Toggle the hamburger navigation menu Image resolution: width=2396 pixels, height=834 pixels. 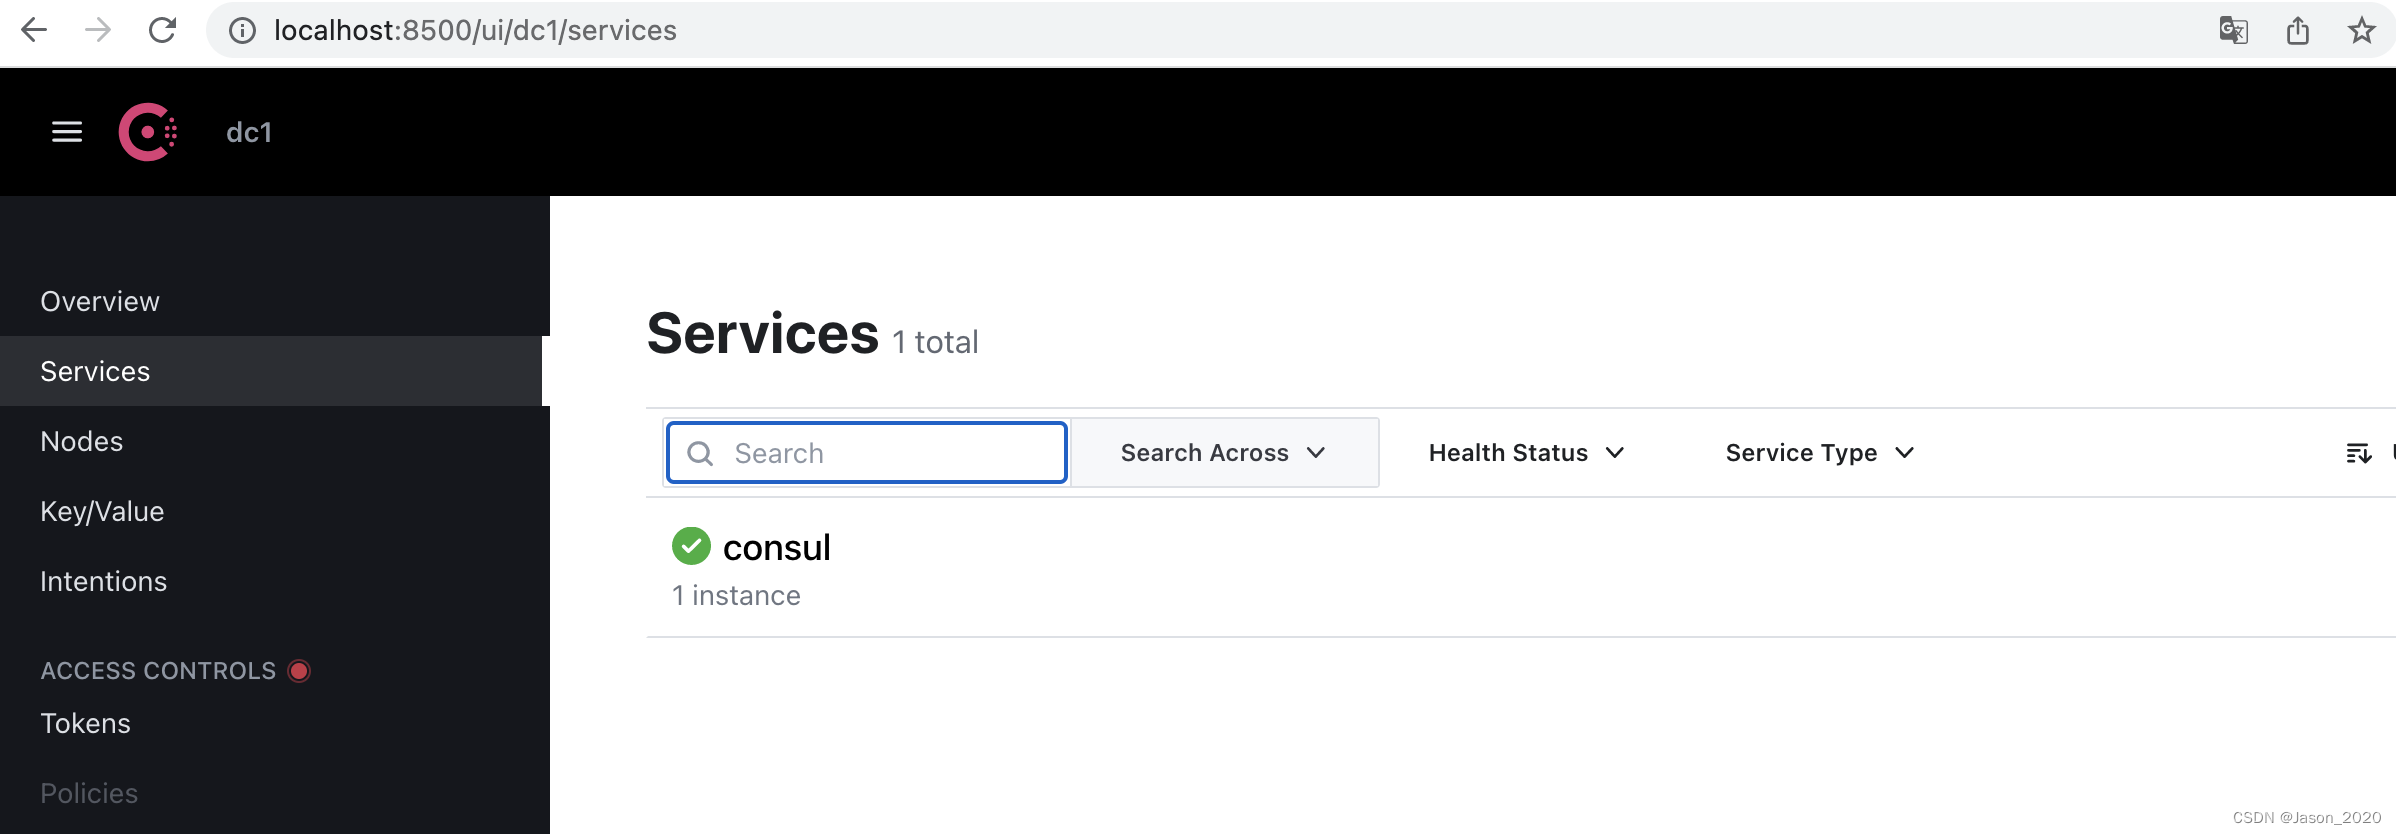[67, 132]
